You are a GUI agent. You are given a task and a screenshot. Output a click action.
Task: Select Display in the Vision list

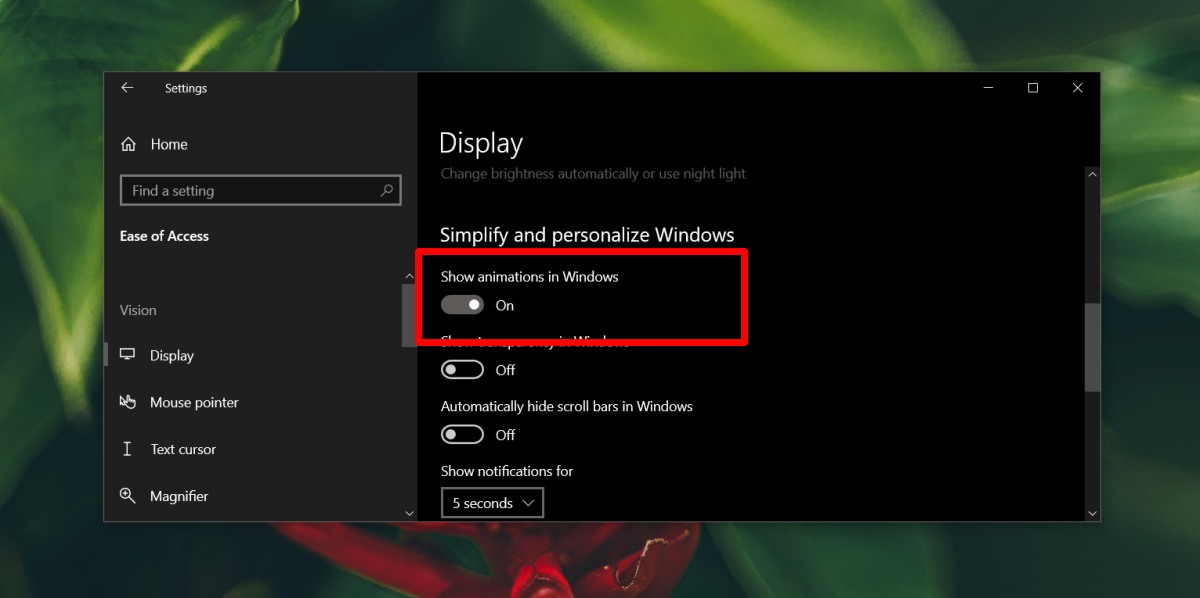point(172,355)
